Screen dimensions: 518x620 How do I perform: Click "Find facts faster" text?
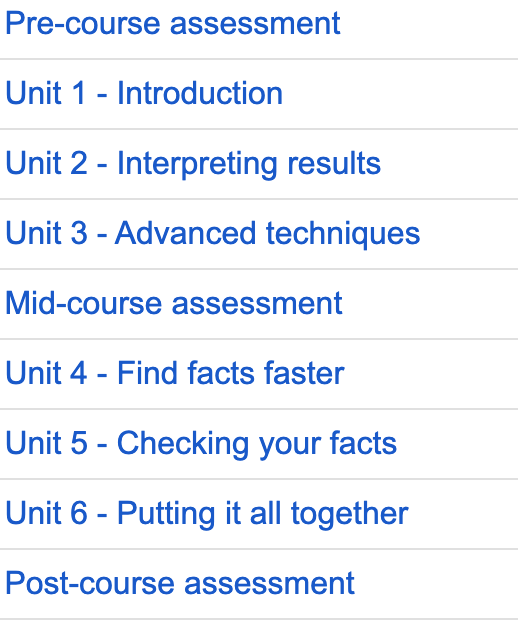pos(231,373)
